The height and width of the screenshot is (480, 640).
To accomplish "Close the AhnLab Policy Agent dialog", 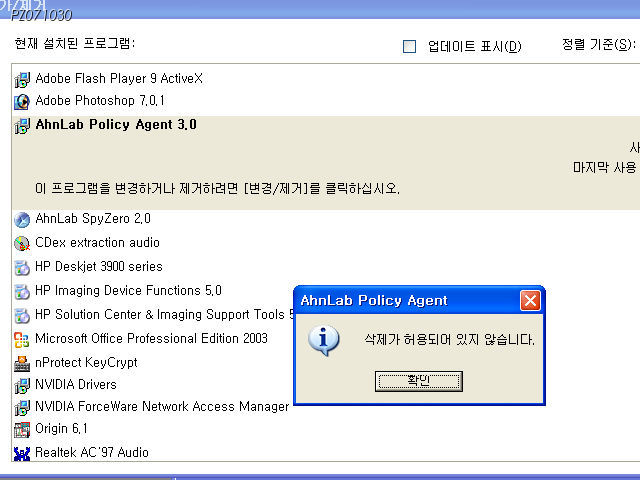I will click(x=530, y=301).
